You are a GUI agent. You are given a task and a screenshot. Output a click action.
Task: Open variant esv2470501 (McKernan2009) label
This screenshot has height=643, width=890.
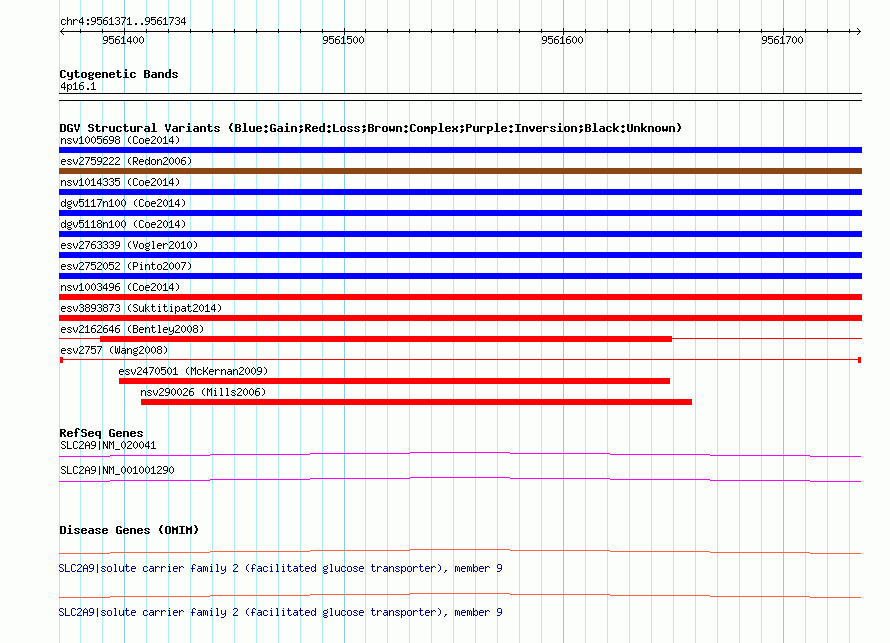[193, 371]
